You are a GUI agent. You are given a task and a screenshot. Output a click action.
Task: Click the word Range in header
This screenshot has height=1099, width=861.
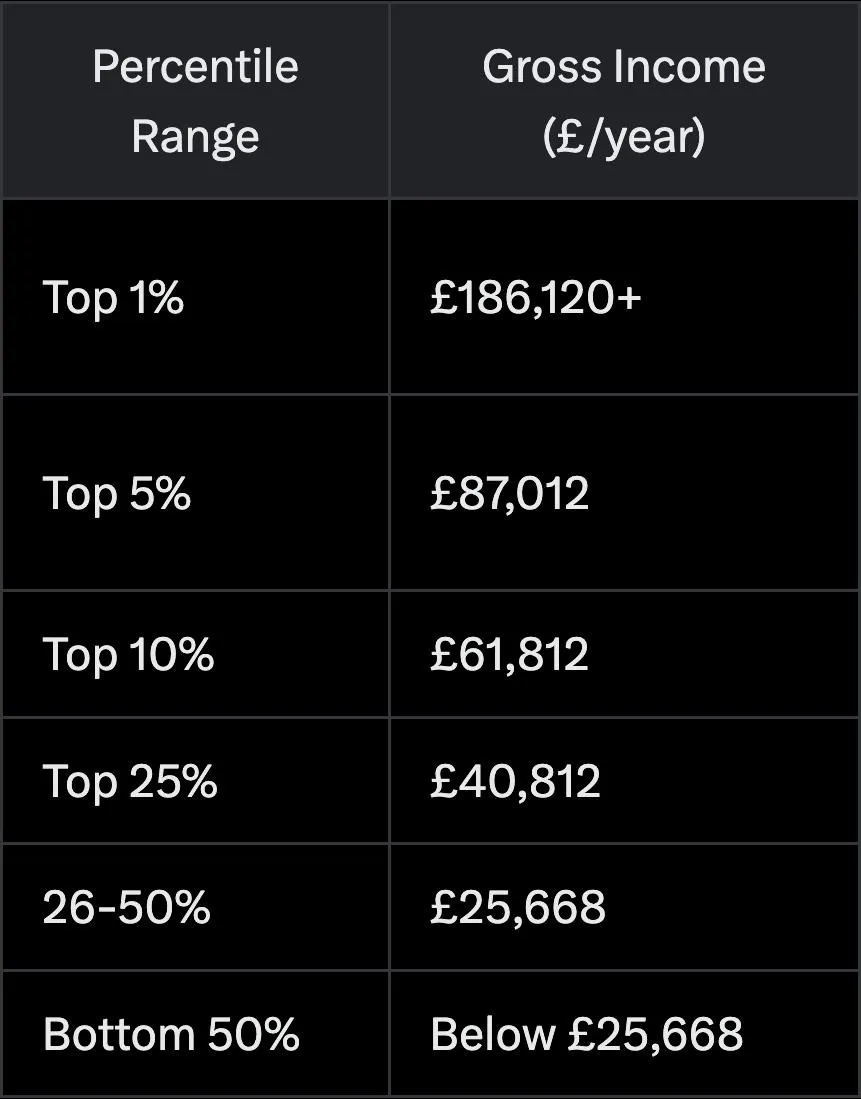click(196, 136)
